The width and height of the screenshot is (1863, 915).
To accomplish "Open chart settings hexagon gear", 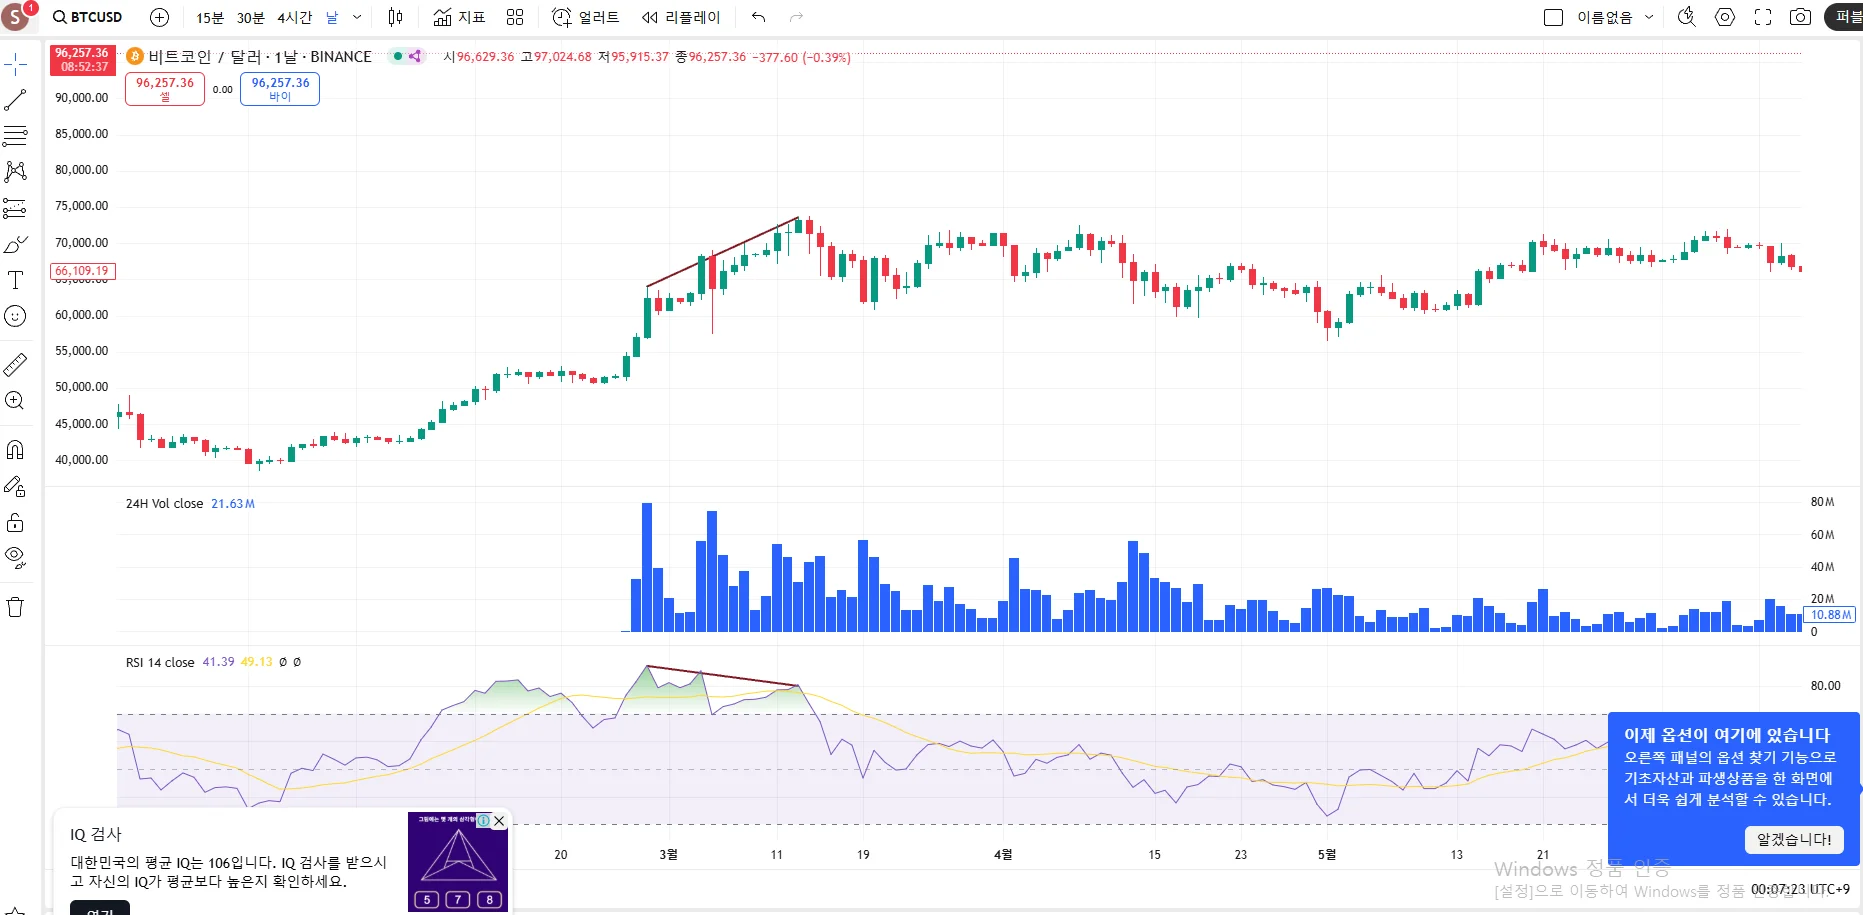I will click(x=1725, y=17).
